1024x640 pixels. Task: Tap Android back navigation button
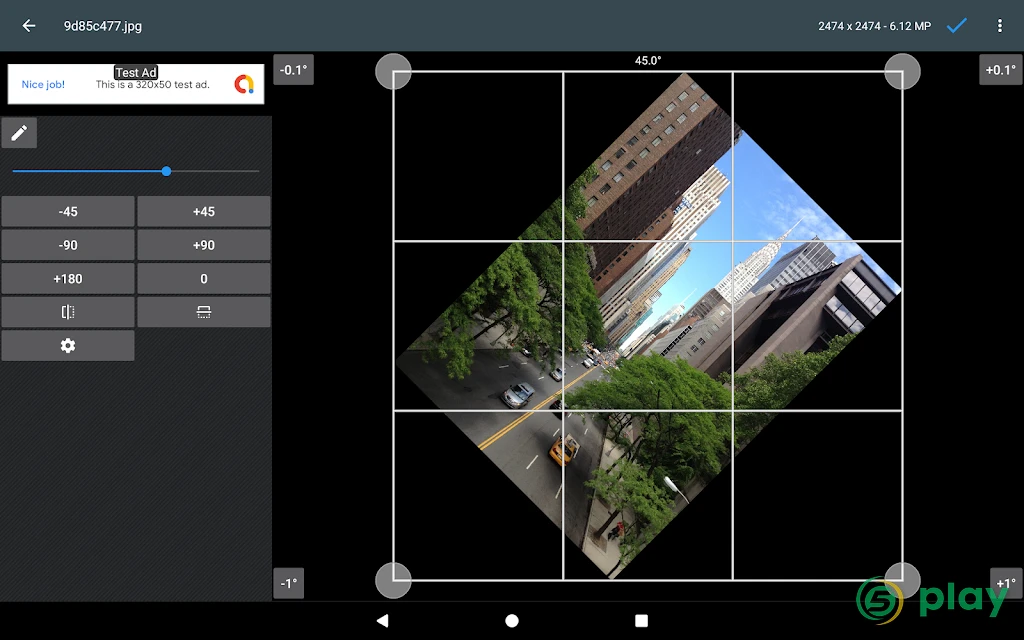[383, 620]
